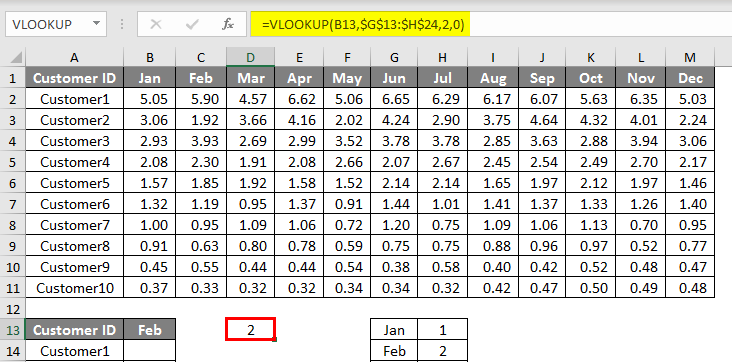Click the Customer ID cell in row 13
This screenshot has height=362, width=732.
click(75, 330)
